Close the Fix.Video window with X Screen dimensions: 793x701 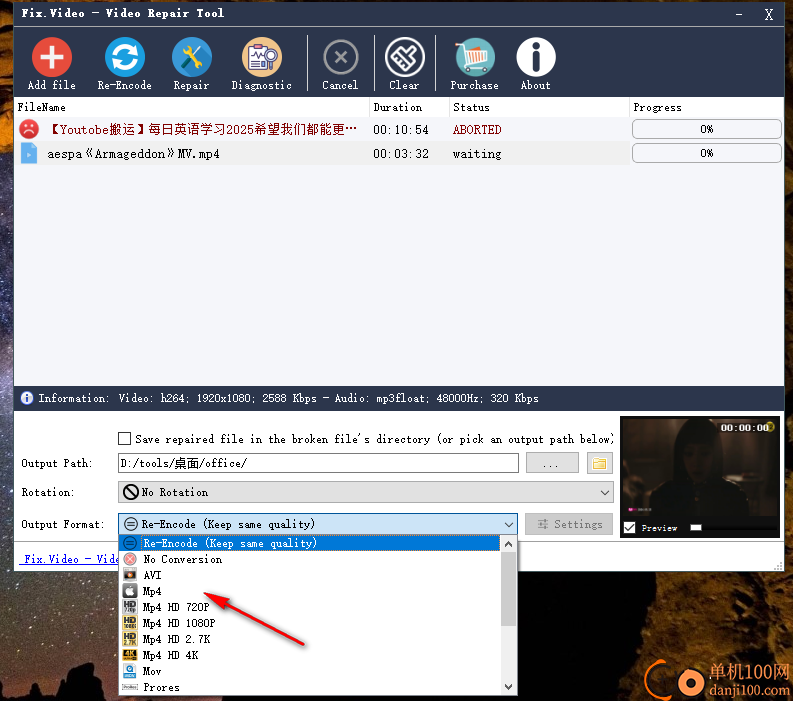click(x=769, y=14)
